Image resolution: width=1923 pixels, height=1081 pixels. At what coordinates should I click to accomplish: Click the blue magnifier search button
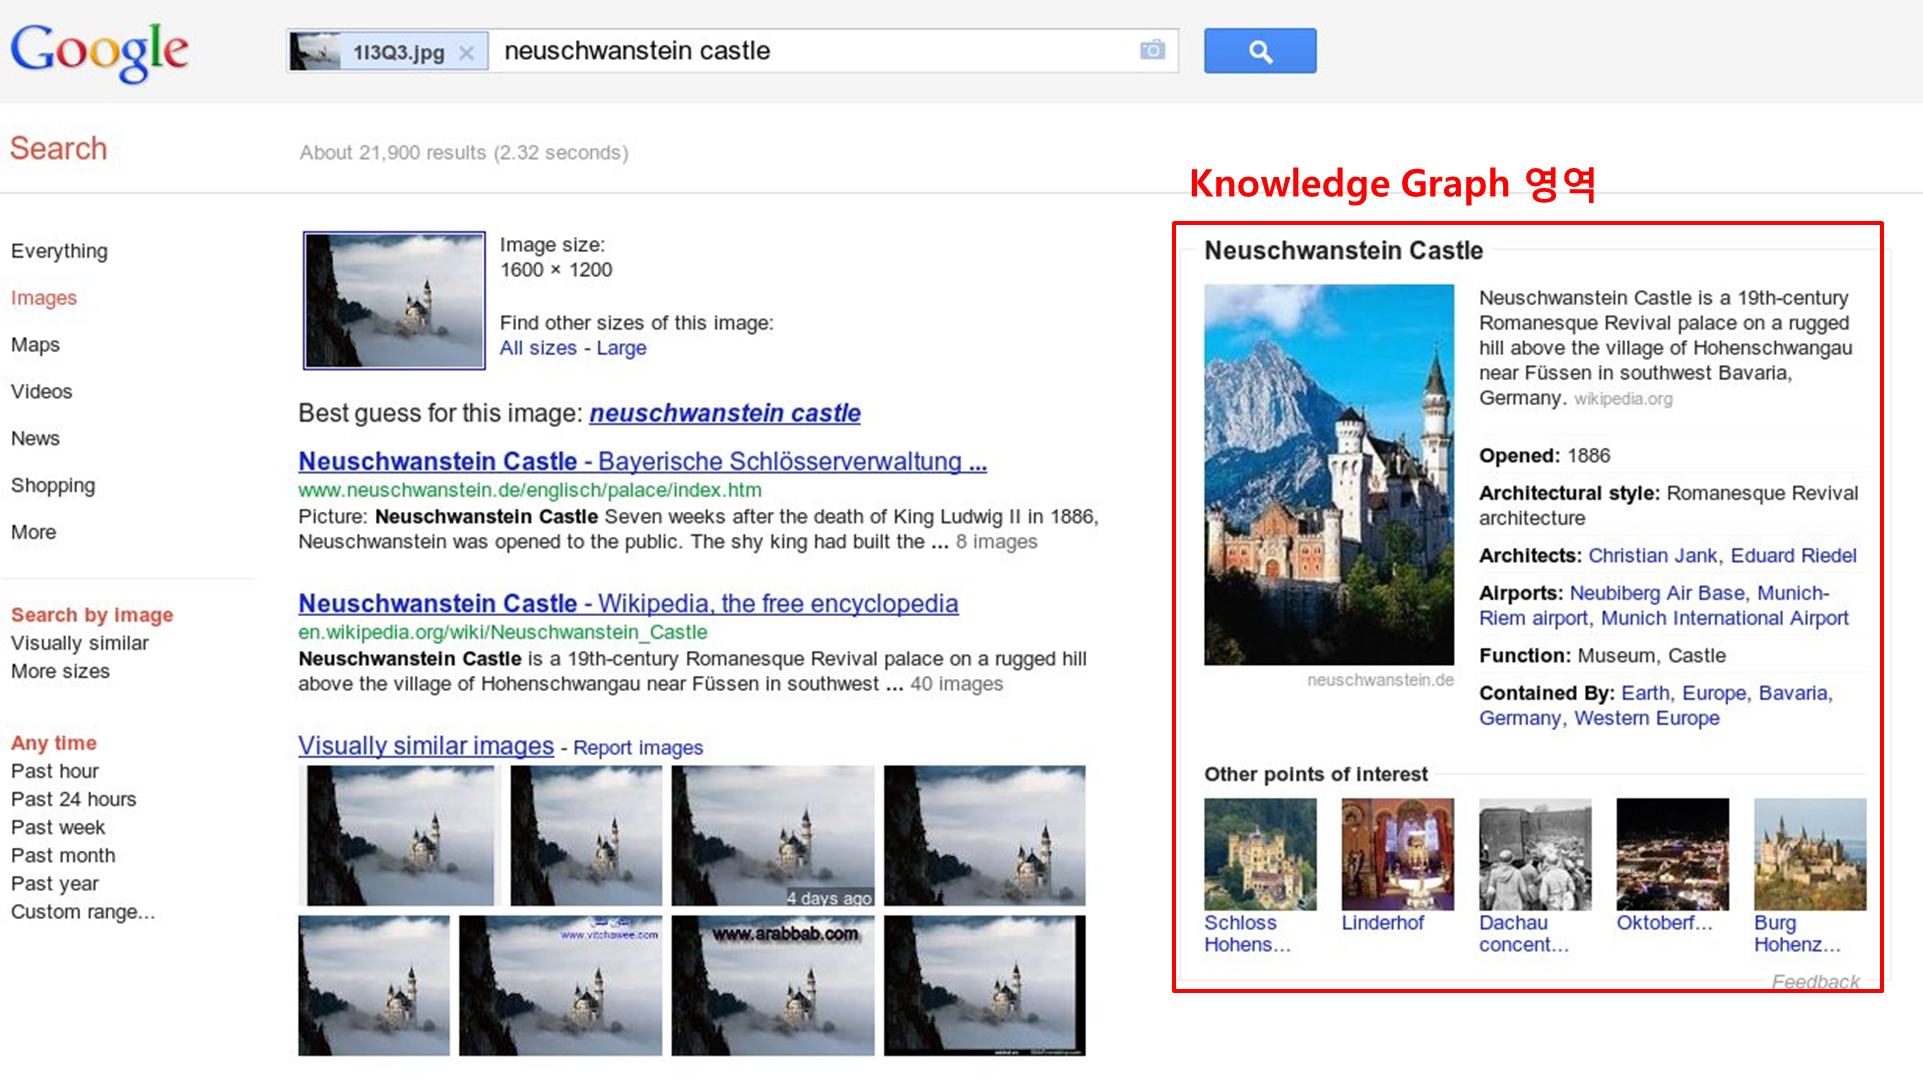pos(1260,51)
